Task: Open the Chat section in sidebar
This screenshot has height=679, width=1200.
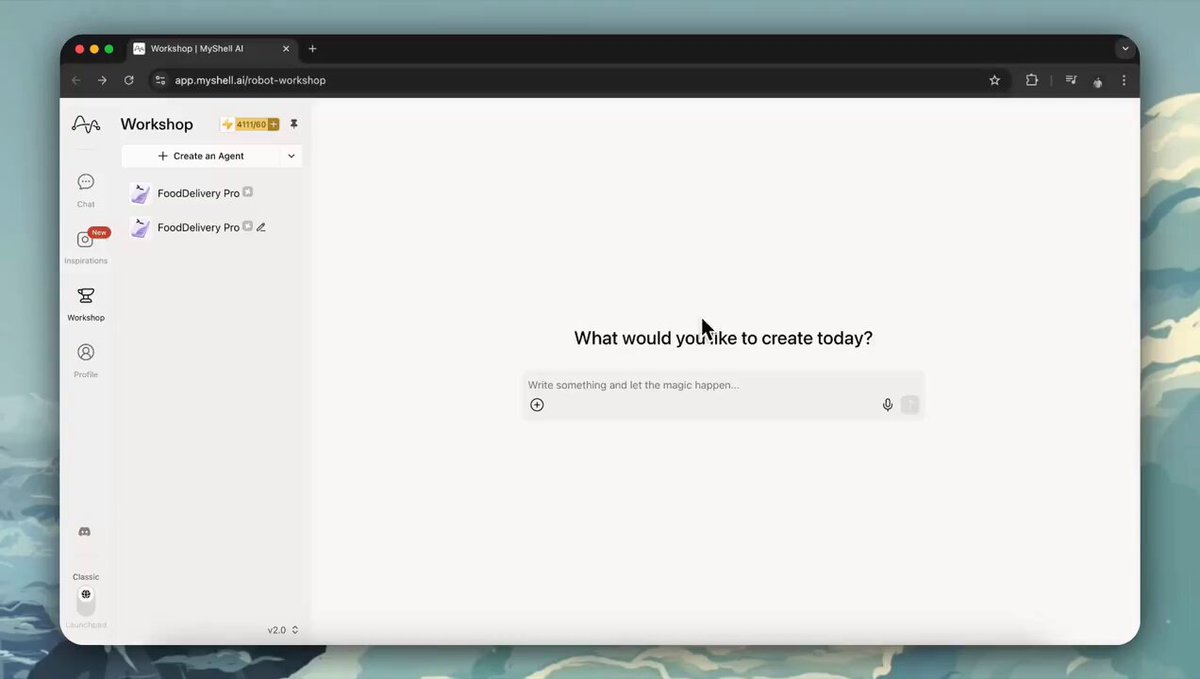Action: (86, 189)
